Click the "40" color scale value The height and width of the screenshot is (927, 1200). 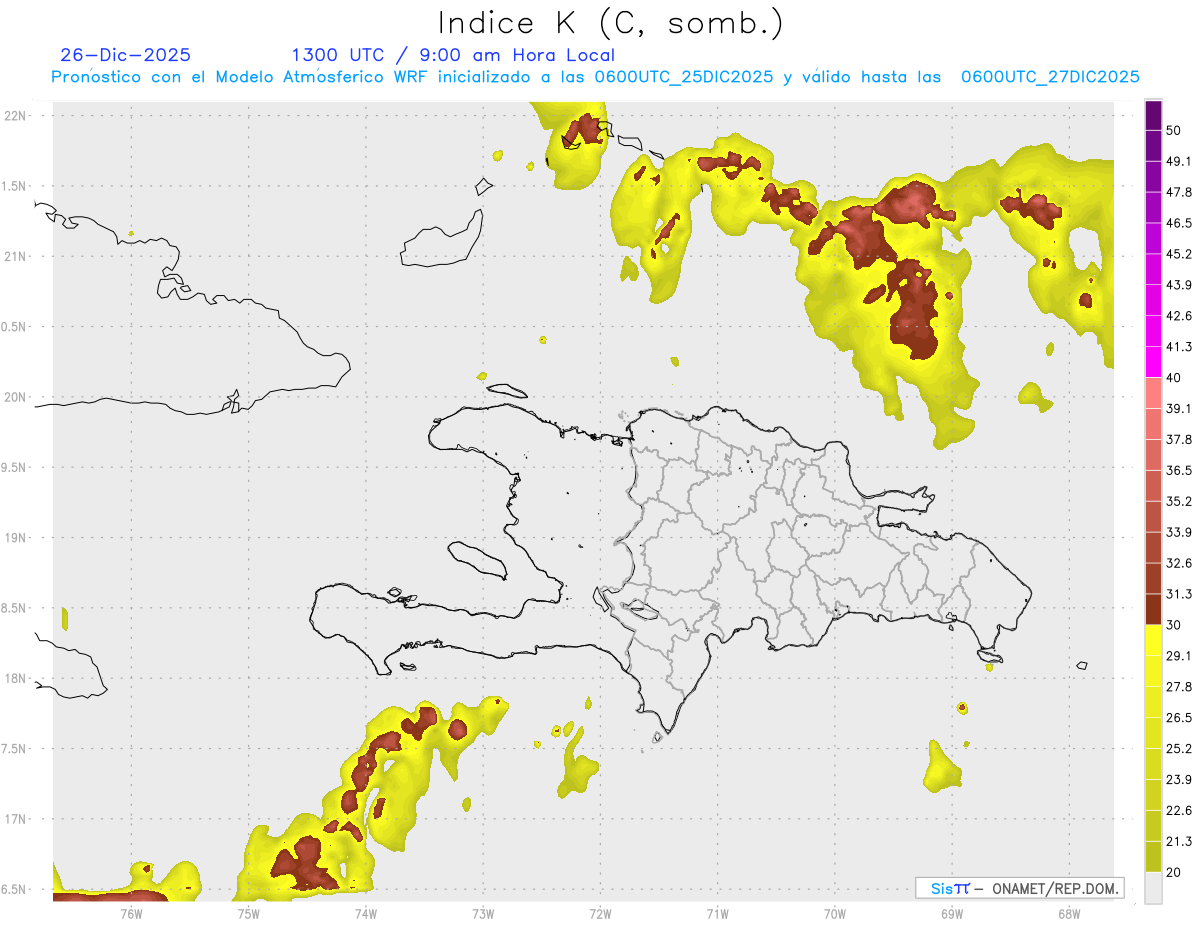(x=1175, y=378)
